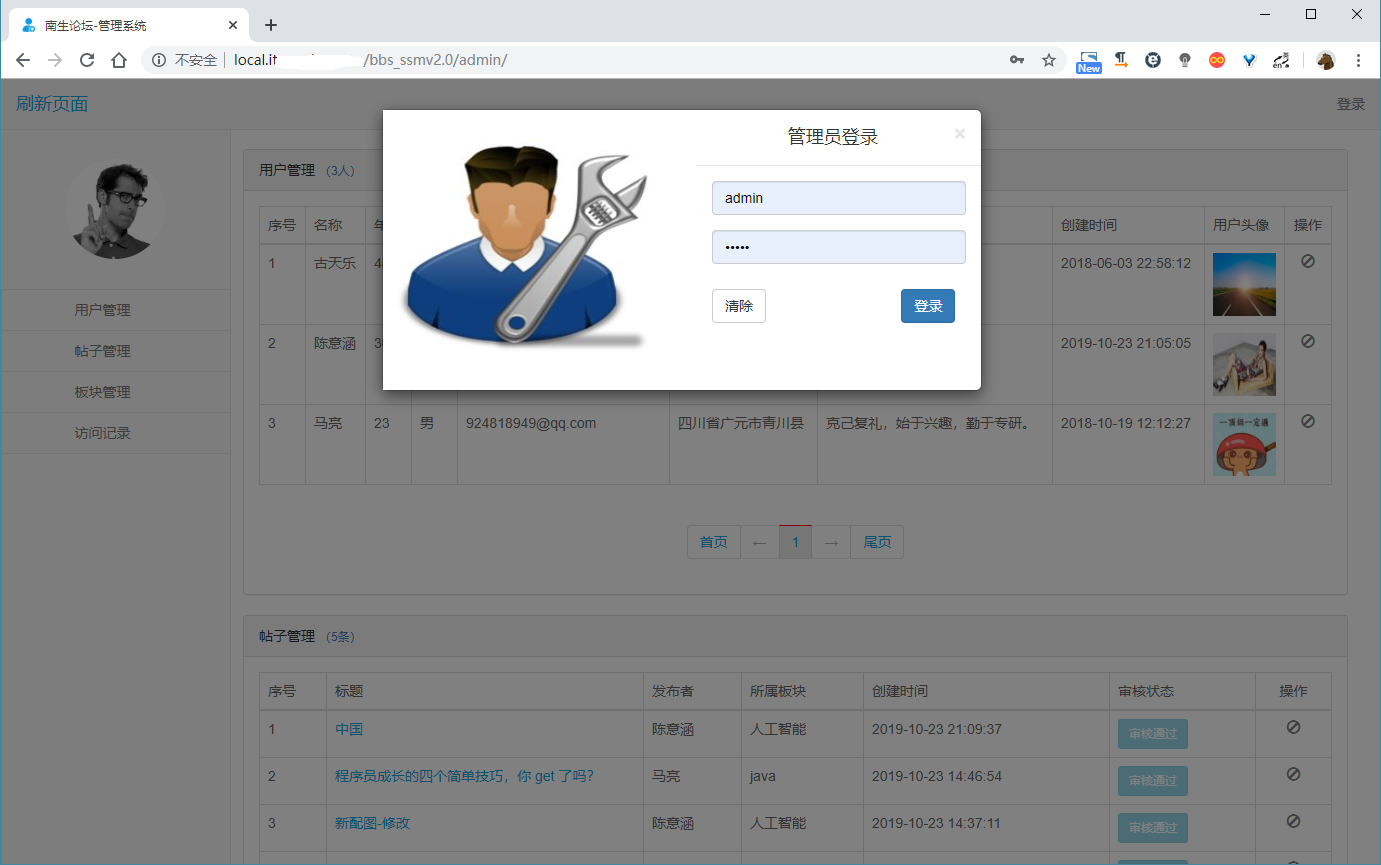Select page 1 in pagination
The height and width of the screenshot is (865, 1381).
[795, 542]
